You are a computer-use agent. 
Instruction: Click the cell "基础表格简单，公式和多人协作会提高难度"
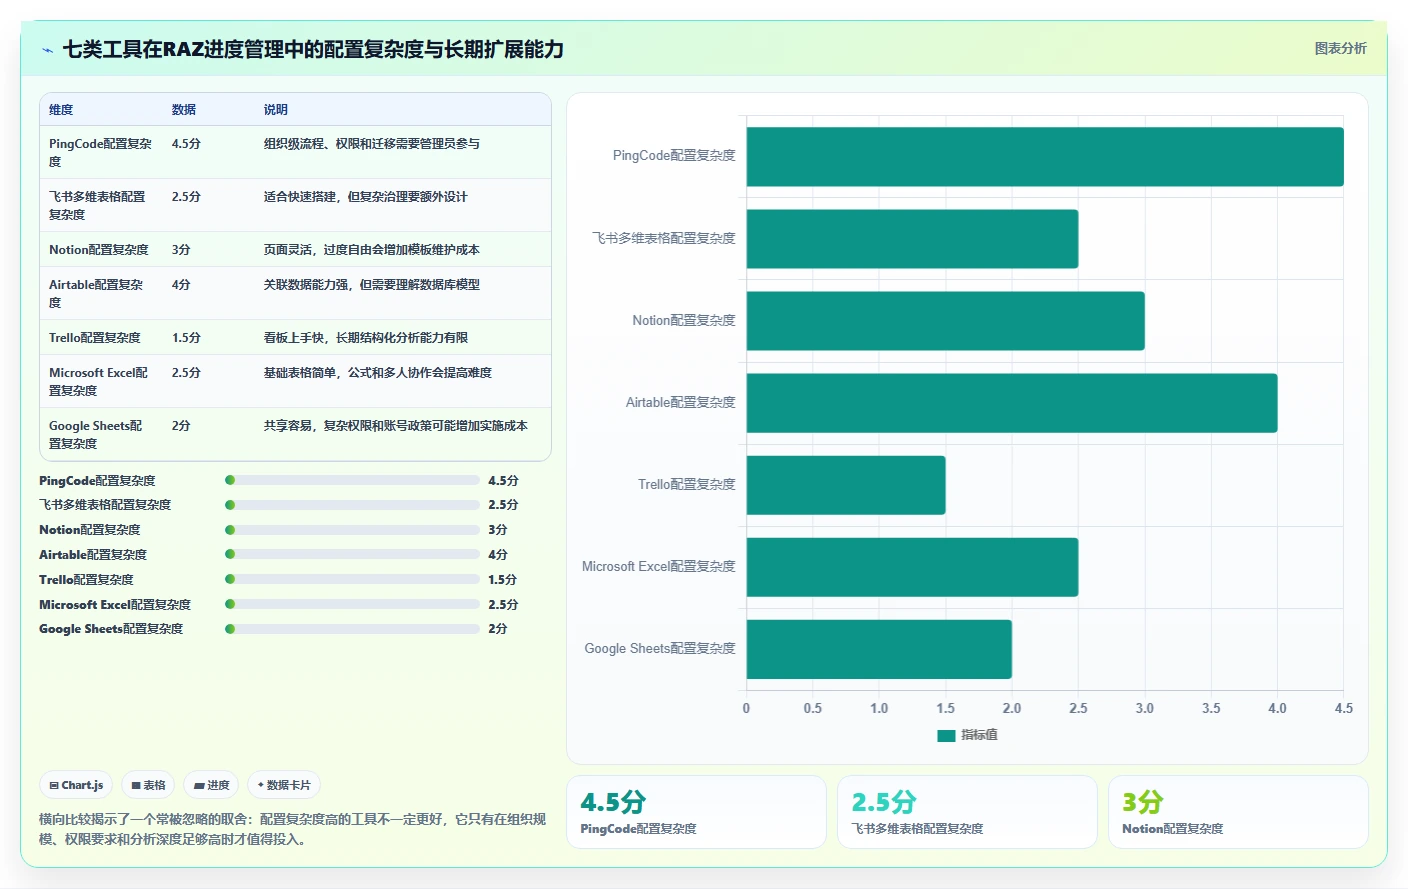click(378, 373)
